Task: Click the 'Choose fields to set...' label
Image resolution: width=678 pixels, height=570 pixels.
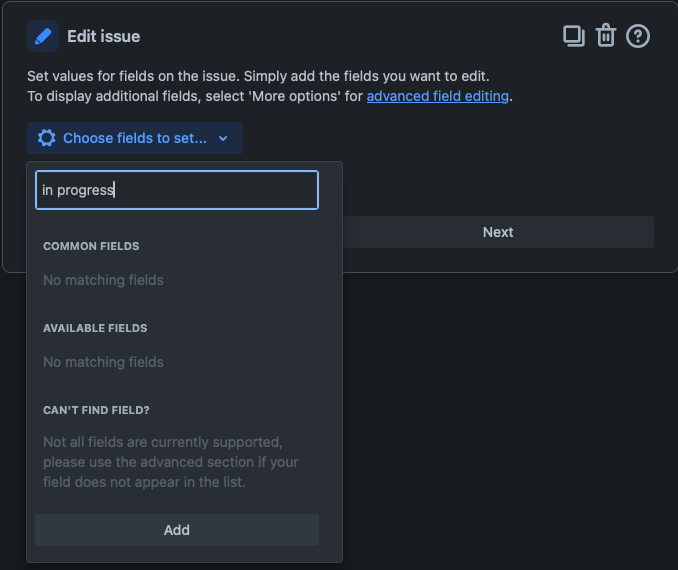Action: point(135,138)
